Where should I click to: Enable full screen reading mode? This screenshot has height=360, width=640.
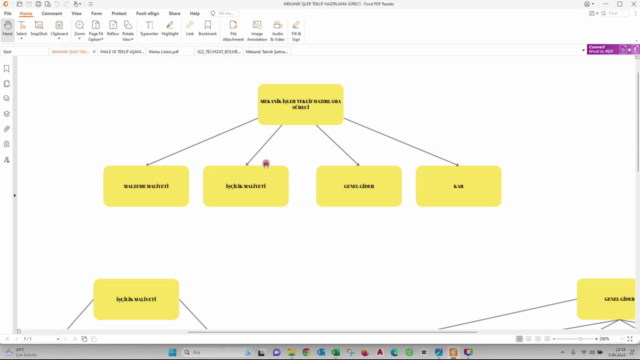[x=630, y=339]
